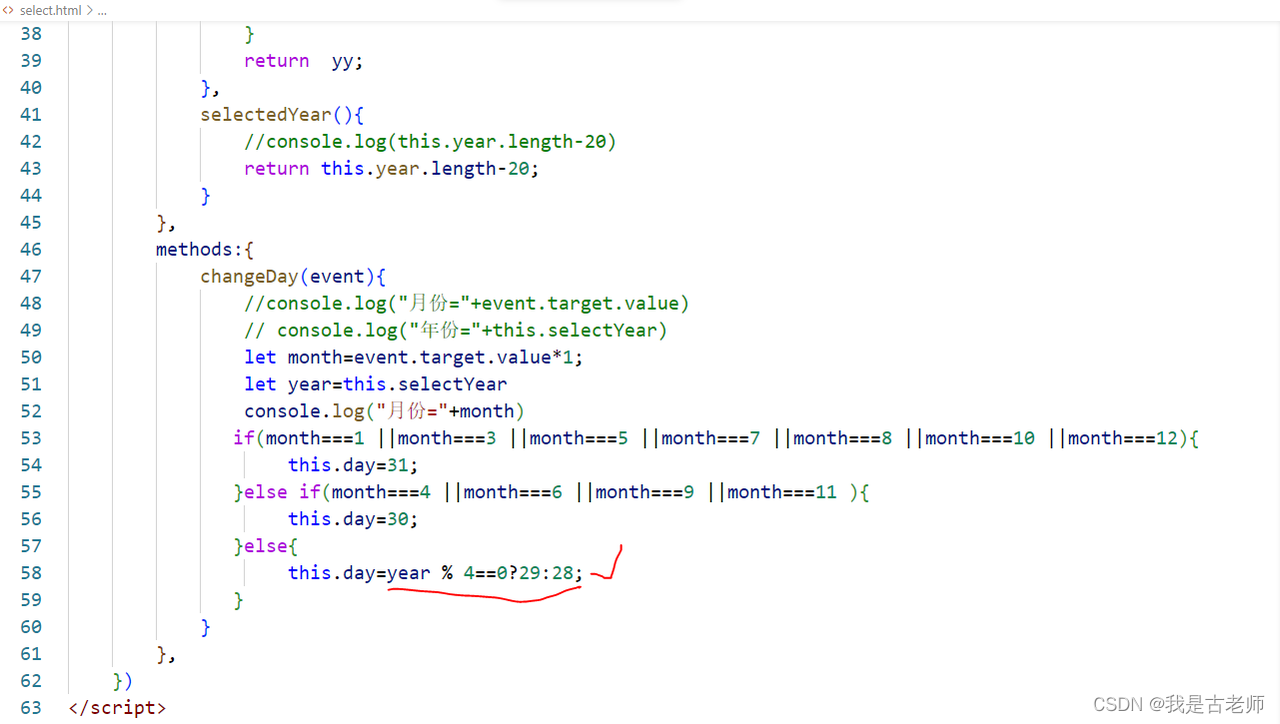1280x724 pixels.
Task: Click the HTML file icon in the breadcrumb
Action: coord(9,10)
